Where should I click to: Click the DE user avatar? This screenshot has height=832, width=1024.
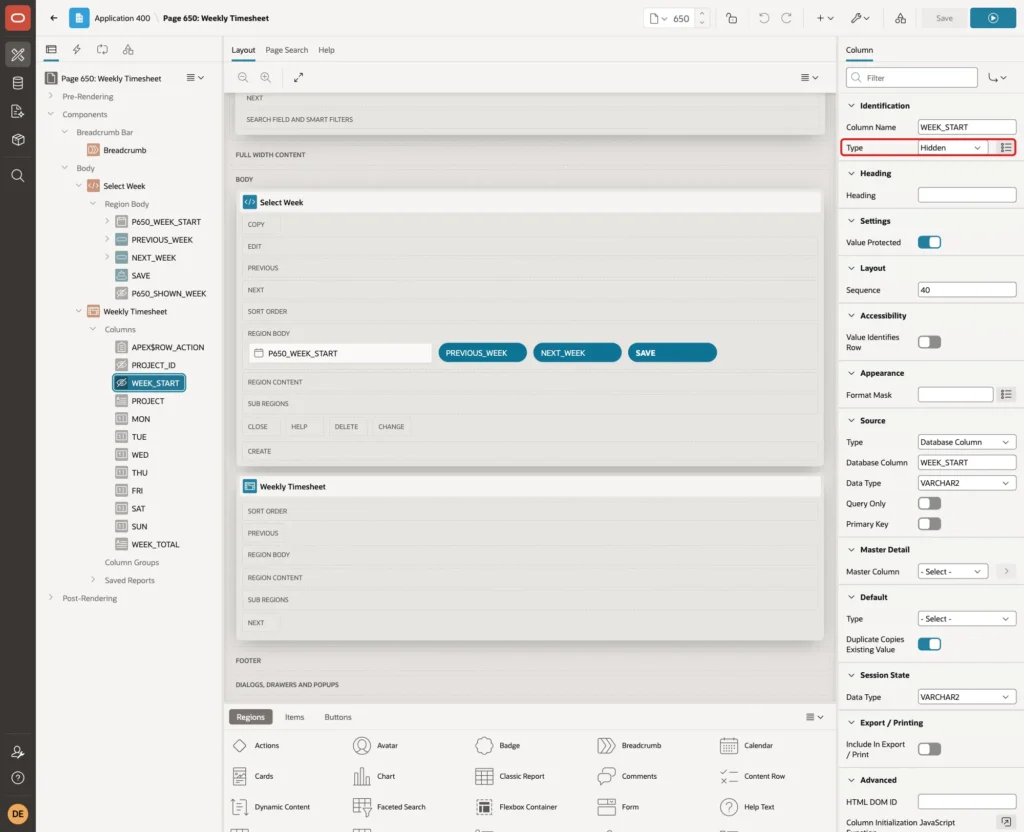pos(18,814)
